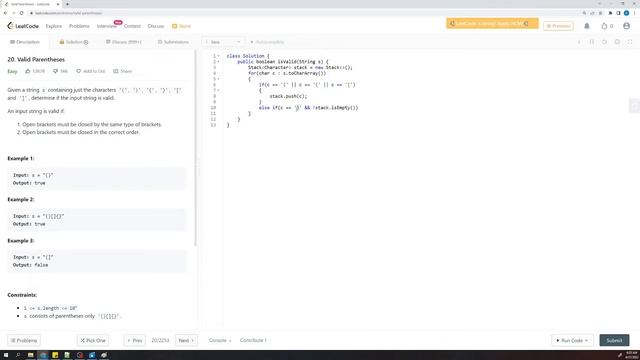640x360 pixels.
Task: Reload the page icon
Action: point(21,13)
